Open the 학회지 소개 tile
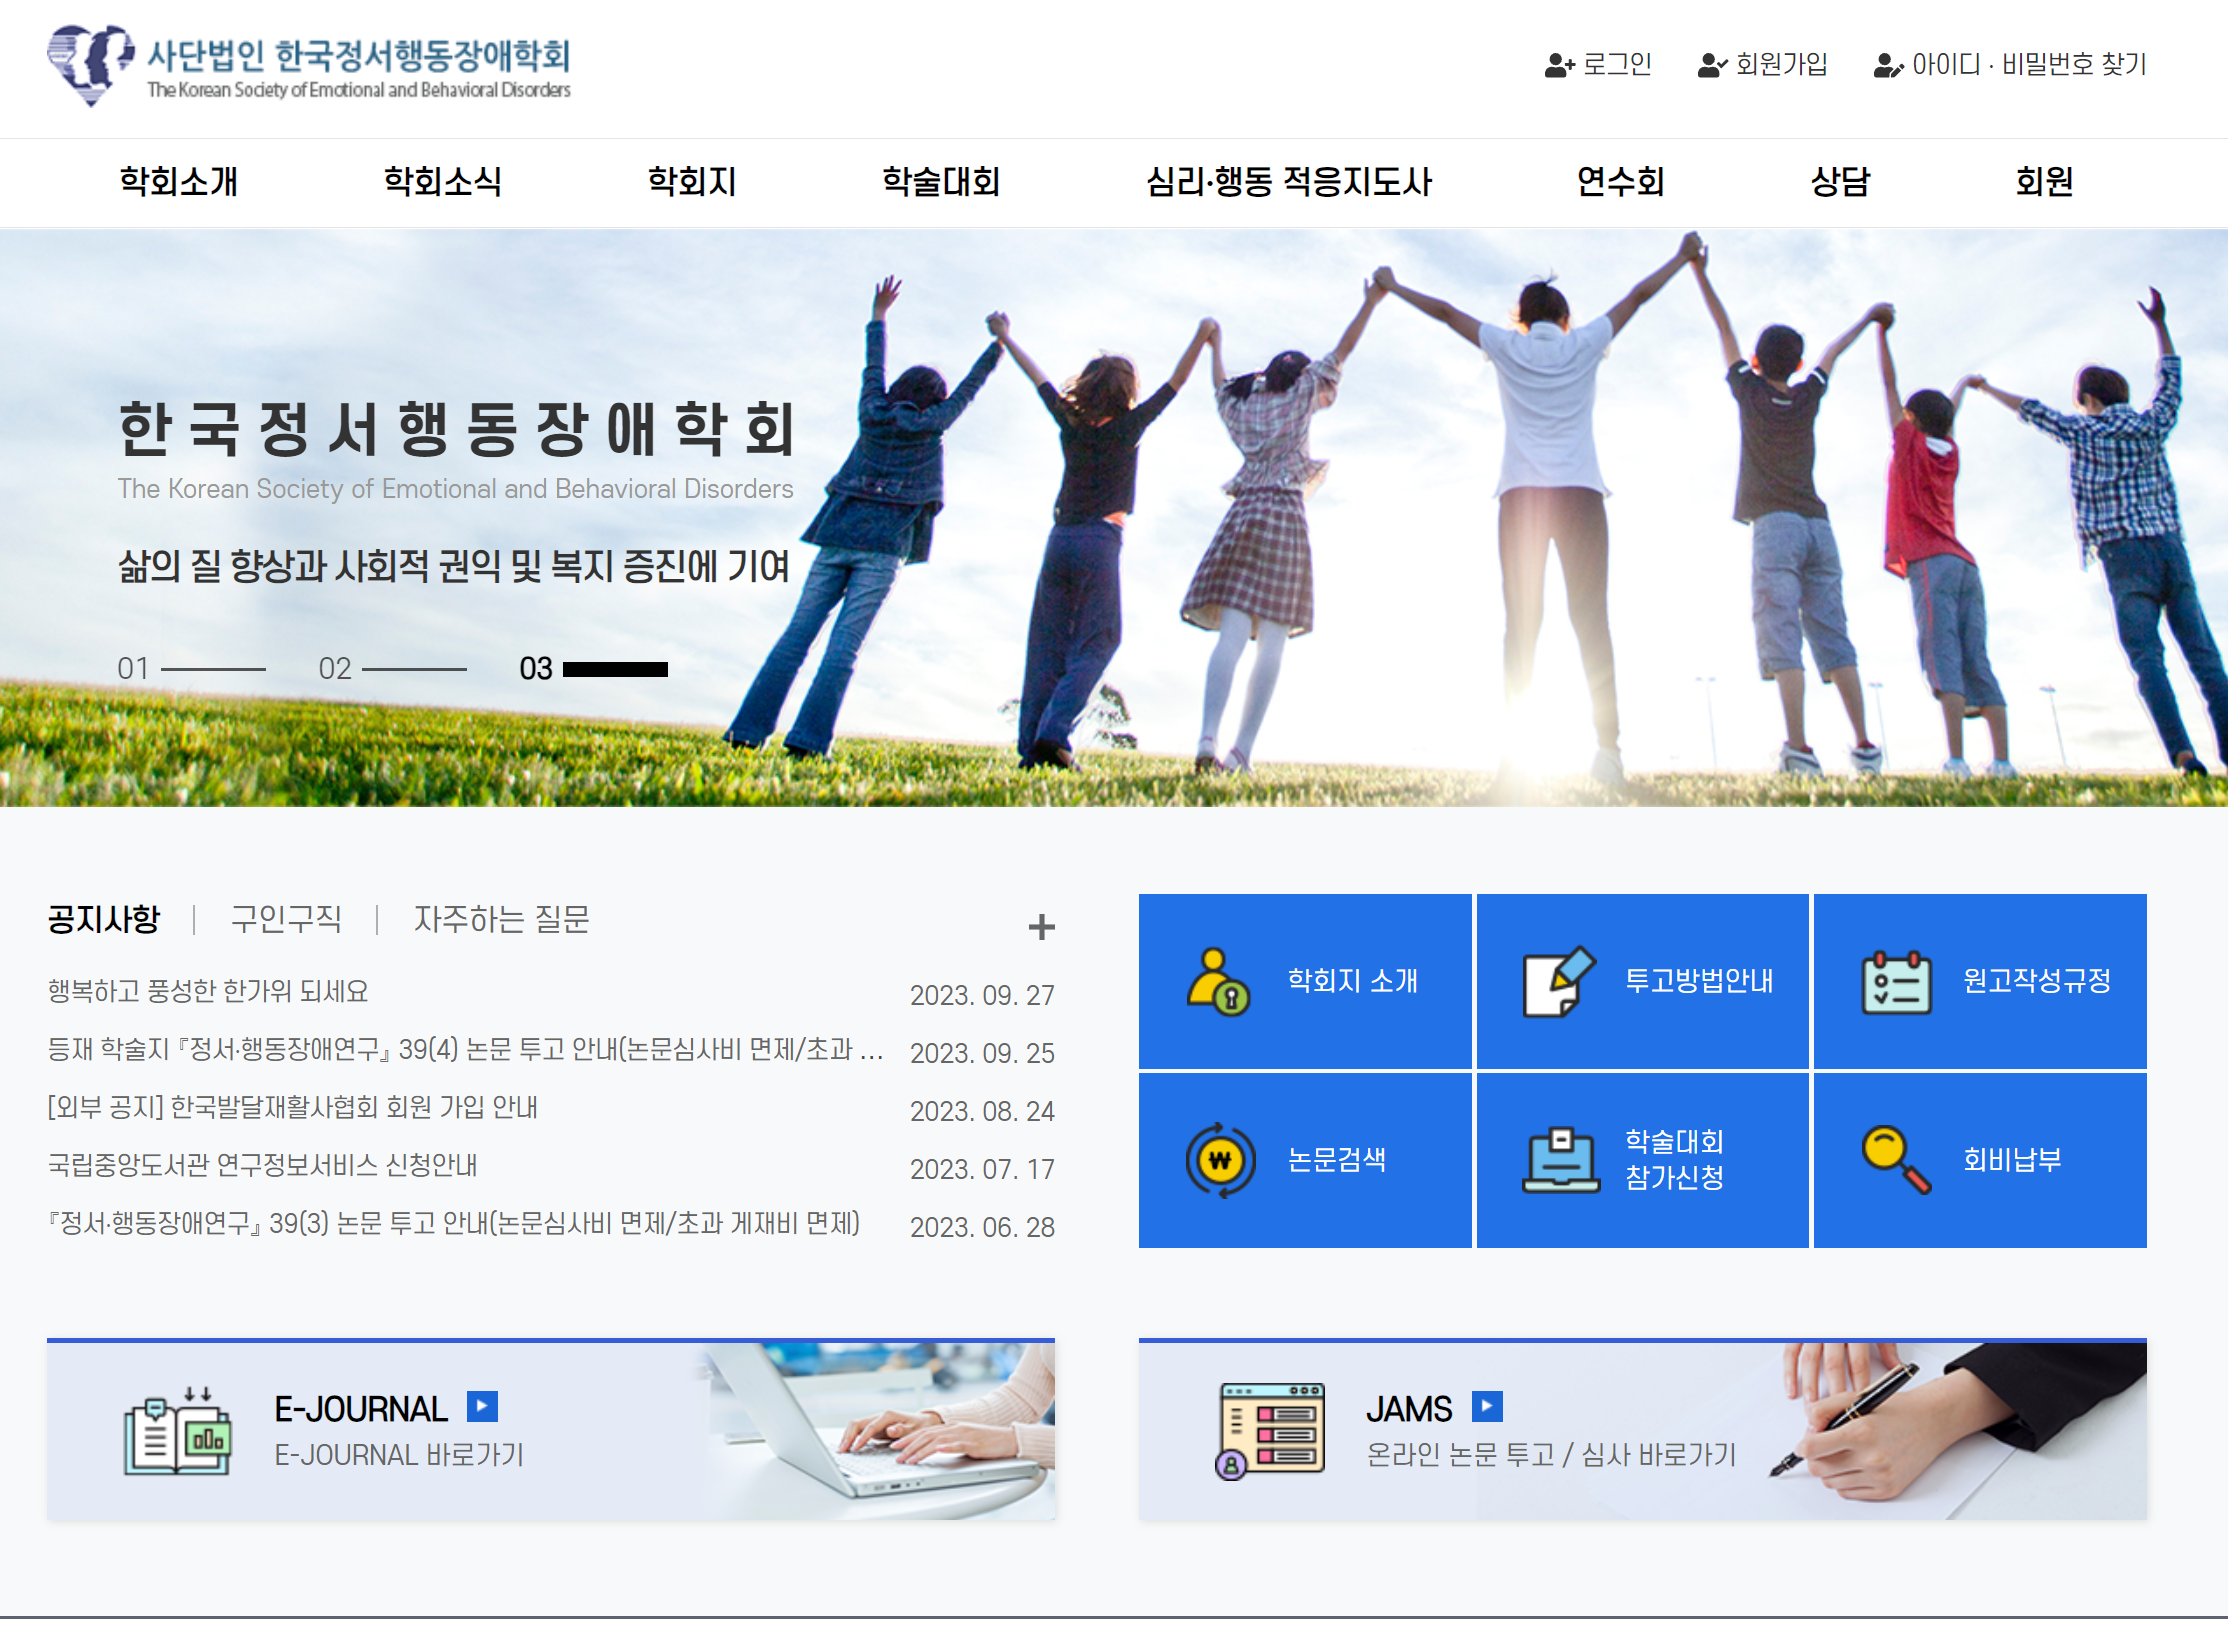2228x1627 pixels. click(1305, 981)
